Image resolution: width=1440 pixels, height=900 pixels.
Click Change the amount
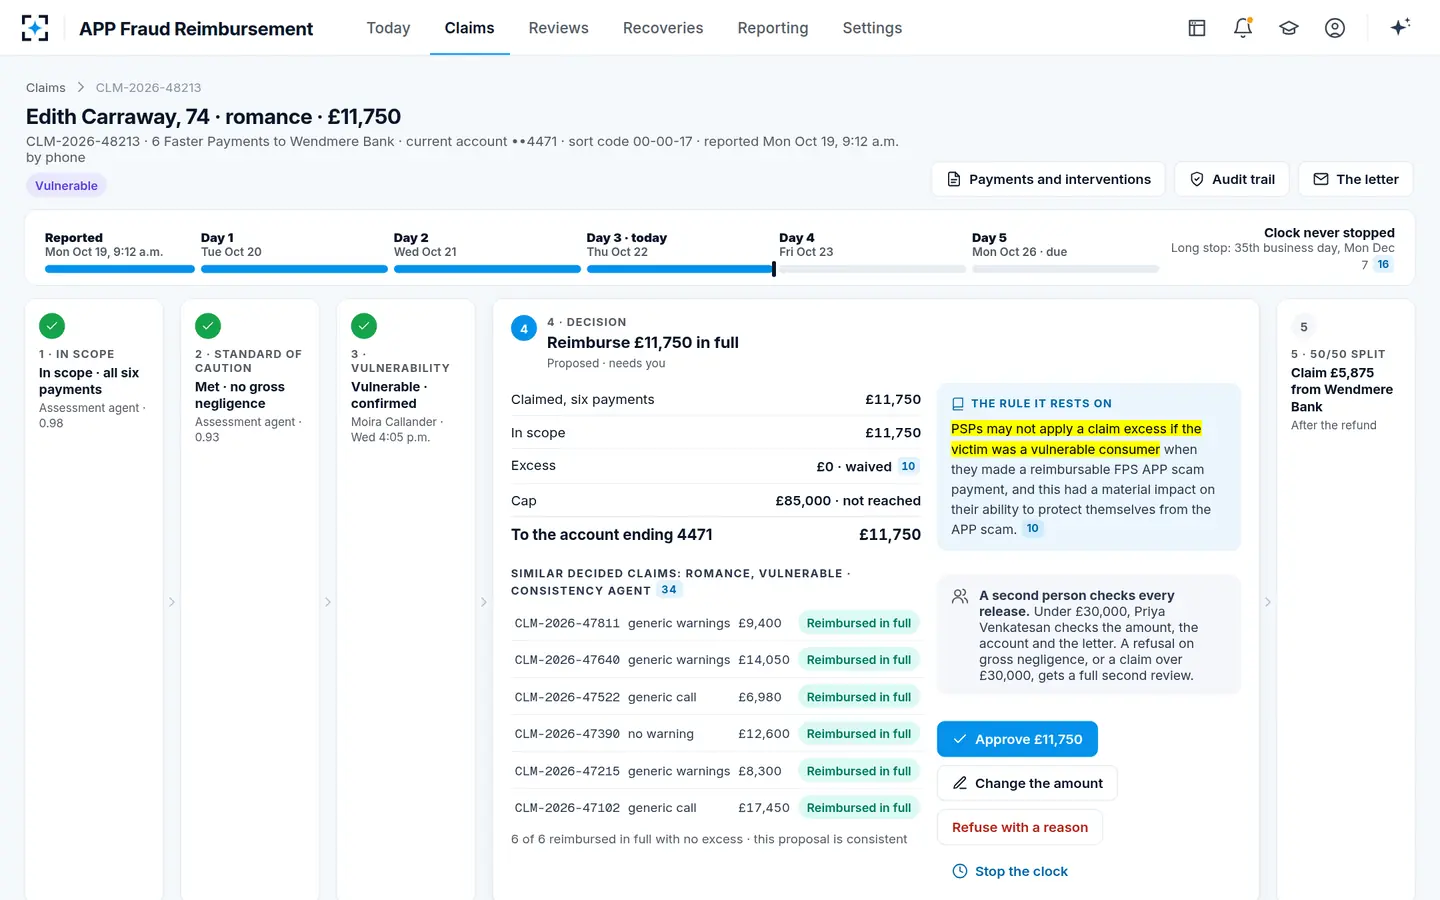(1027, 783)
